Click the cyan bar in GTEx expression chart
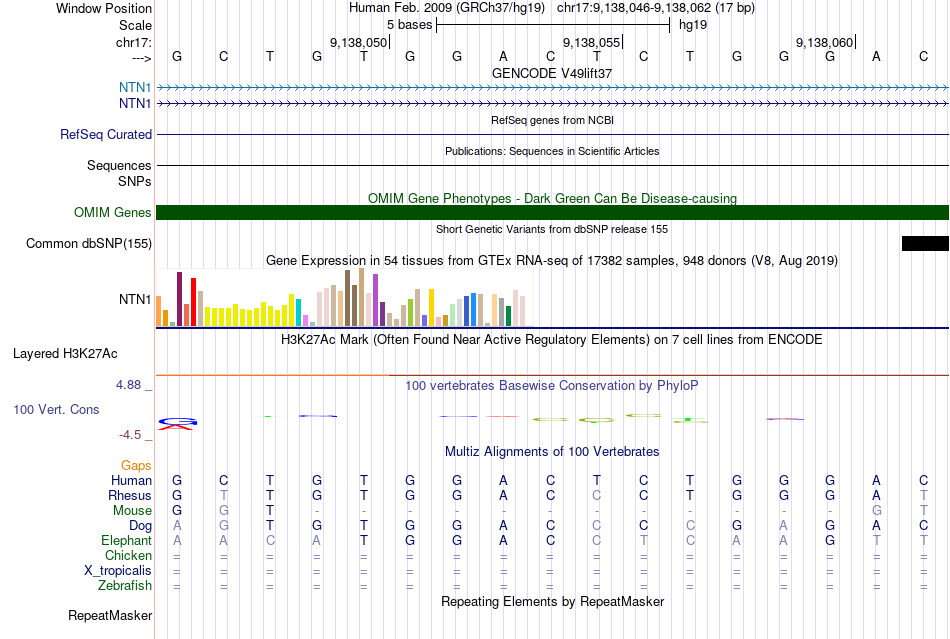Viewport: 950px width, 639px height. (x=298, y=313)
